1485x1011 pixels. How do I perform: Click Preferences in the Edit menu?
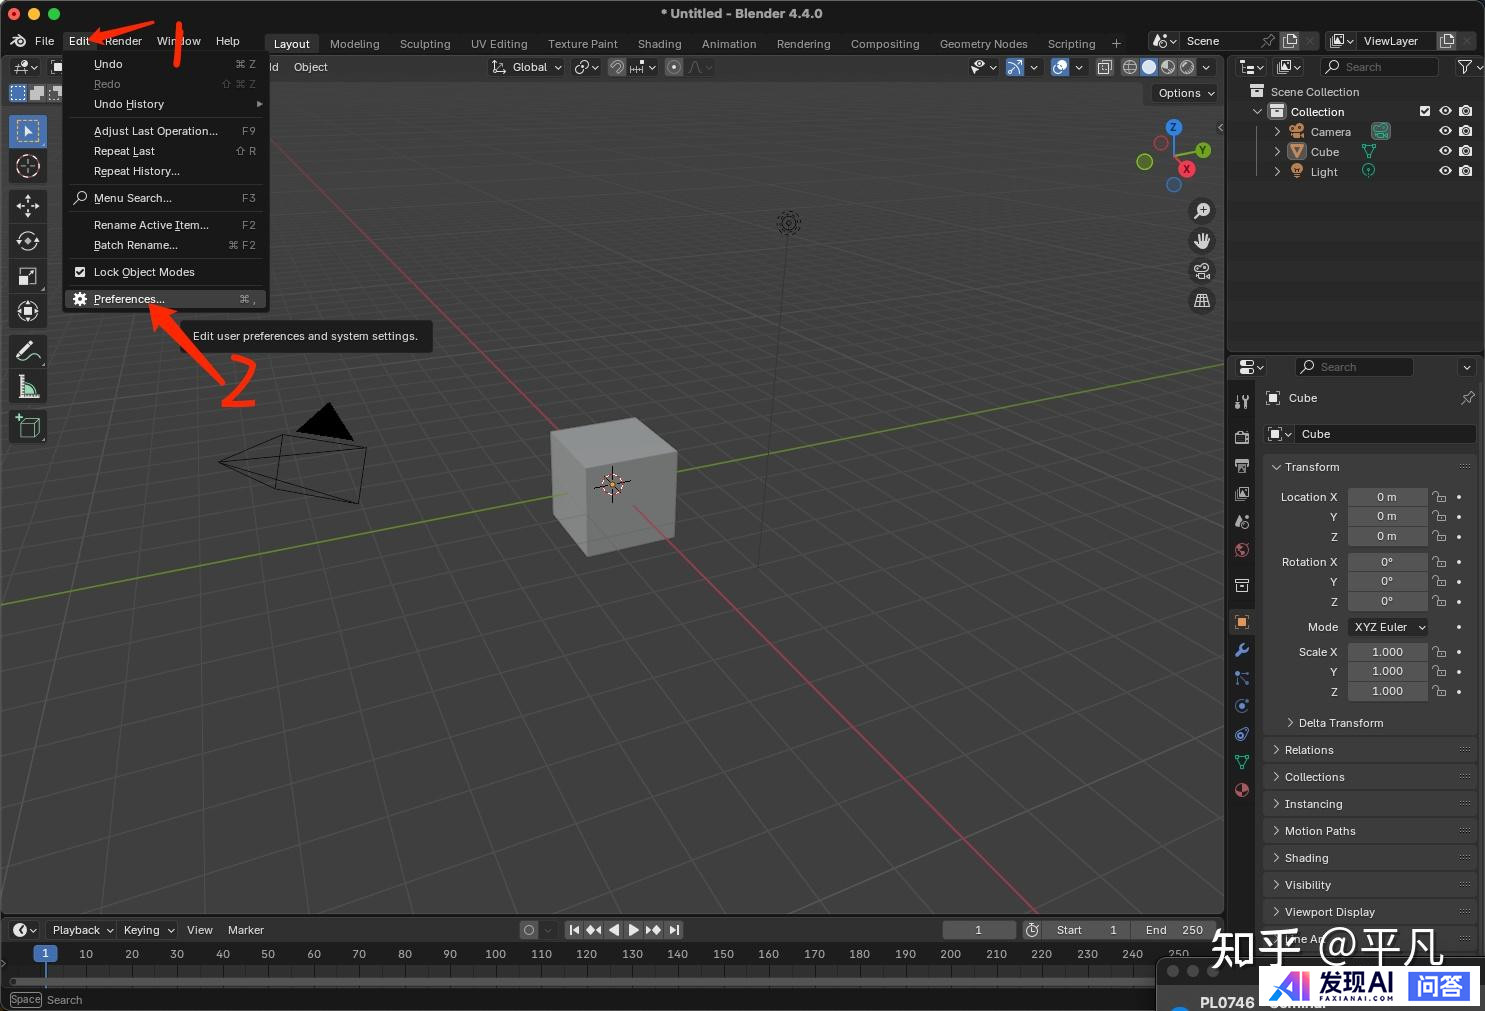[129, 299]
